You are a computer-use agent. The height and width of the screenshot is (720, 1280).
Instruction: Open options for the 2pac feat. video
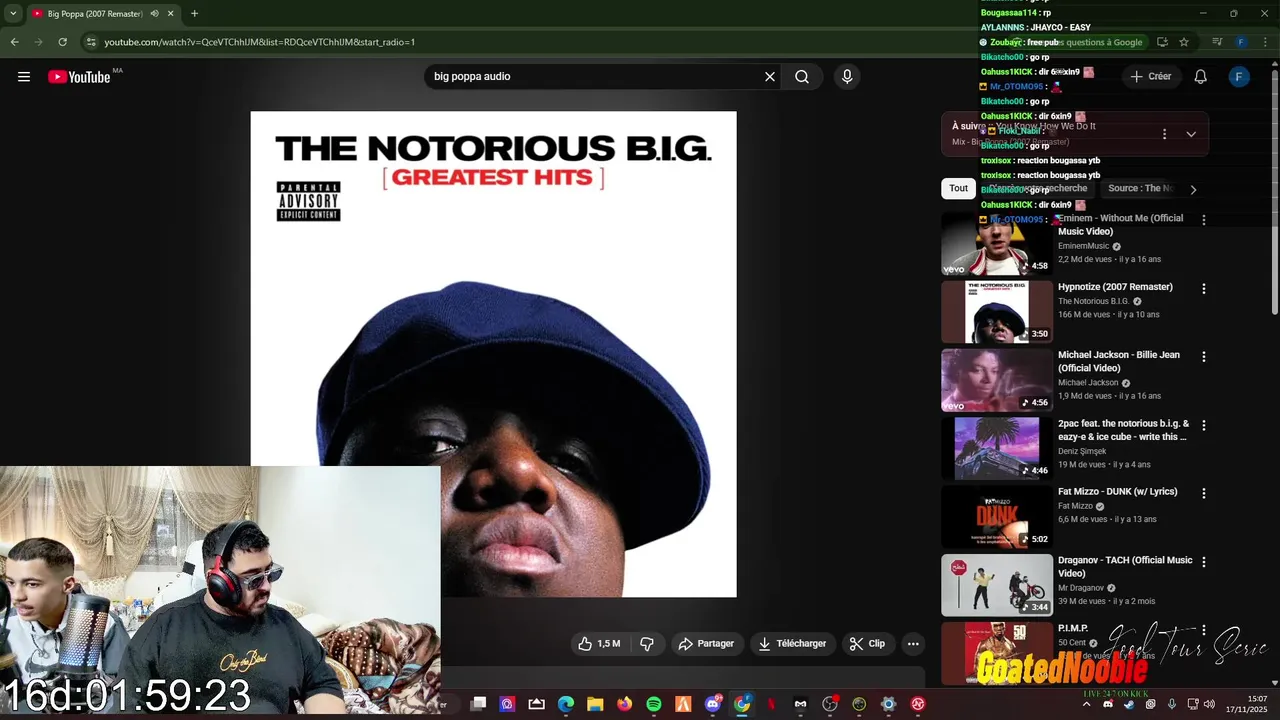coord(1204,426)
